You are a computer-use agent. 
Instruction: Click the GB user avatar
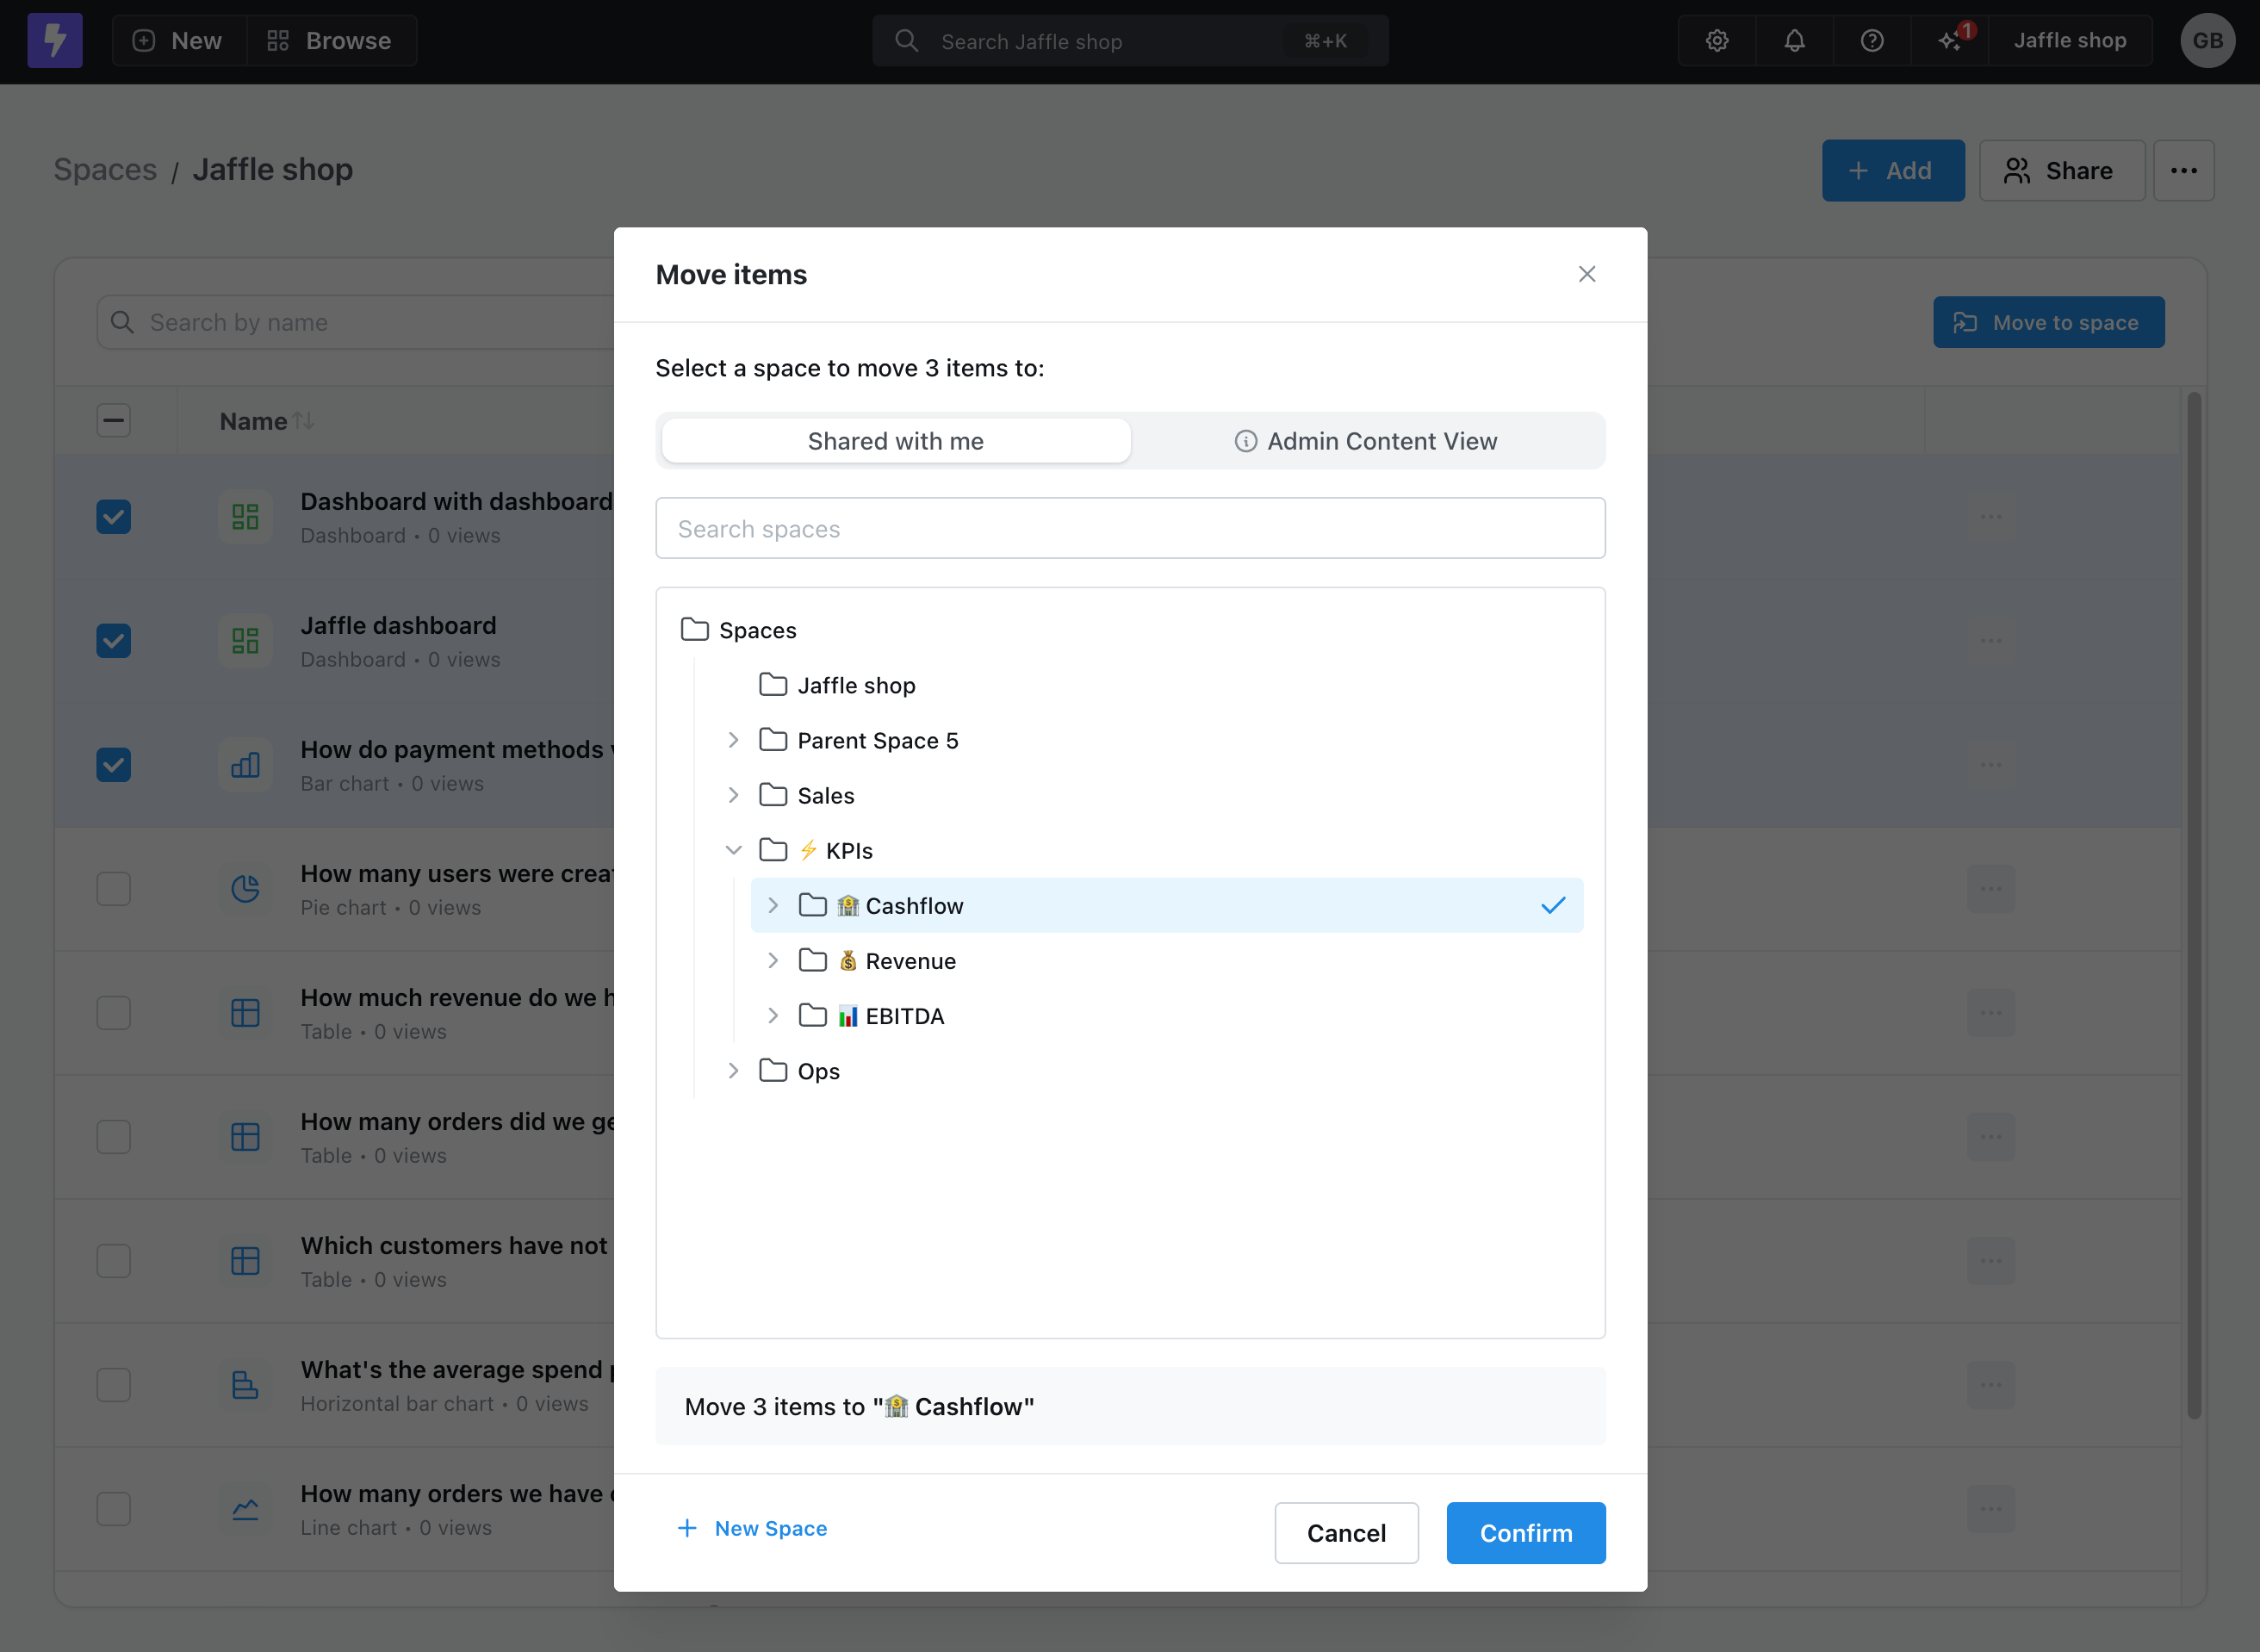tap(2207, 40)
